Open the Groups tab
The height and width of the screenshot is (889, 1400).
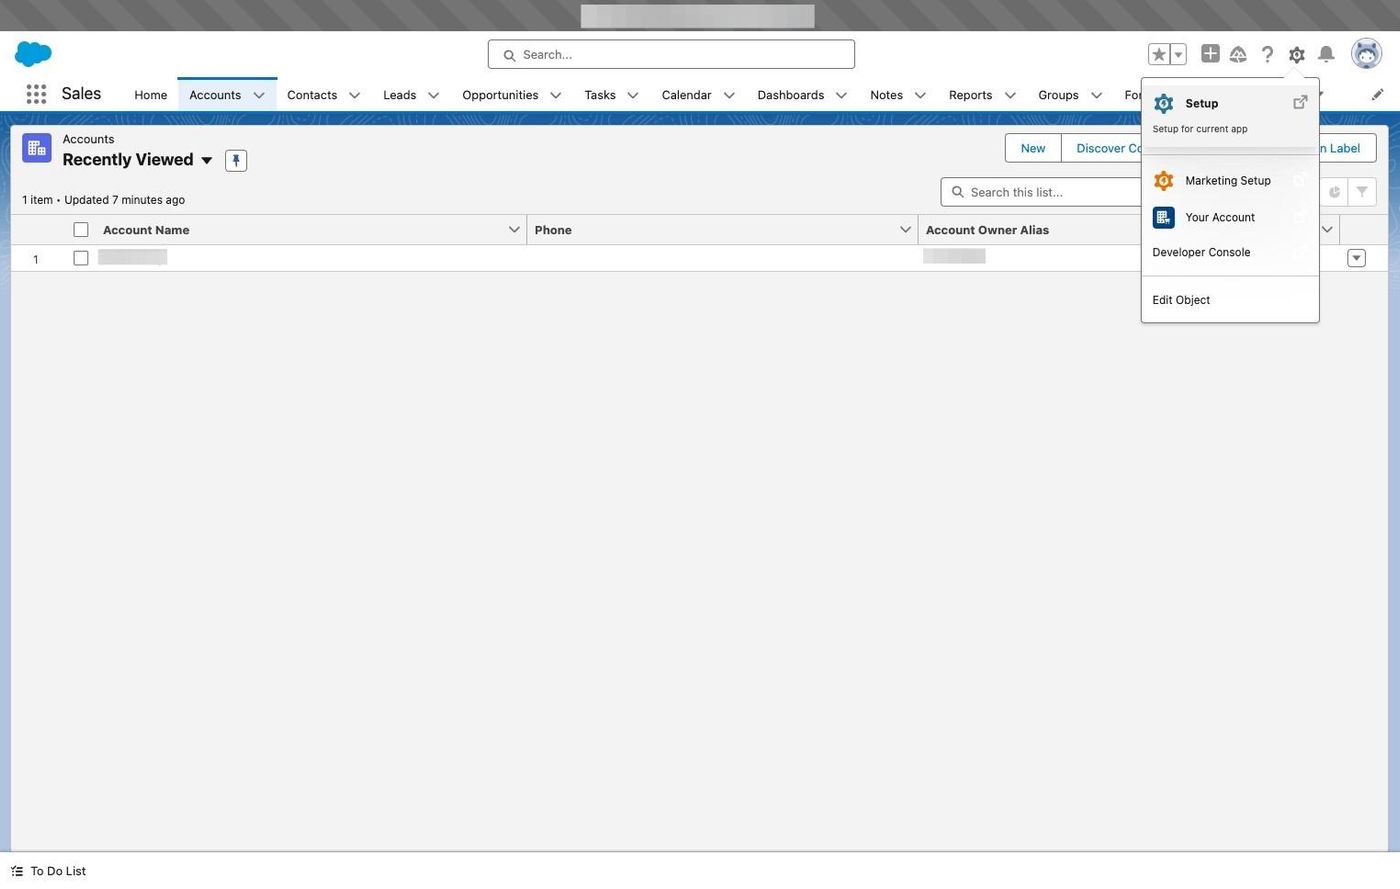[1058, 95]
